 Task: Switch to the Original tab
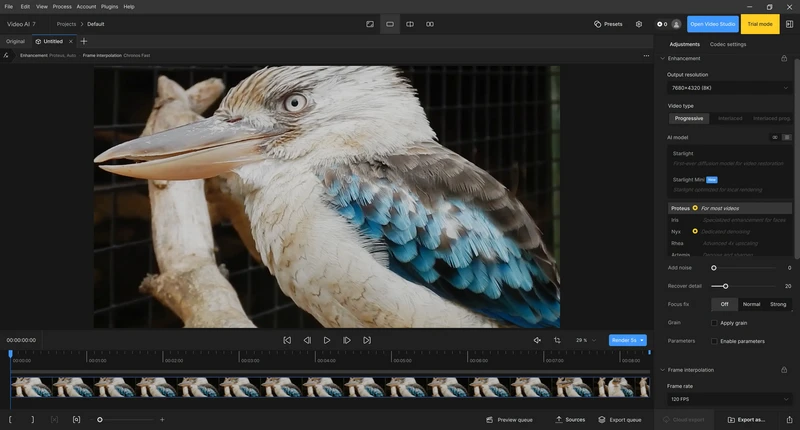pyautogui.click(x=15, y=41)
